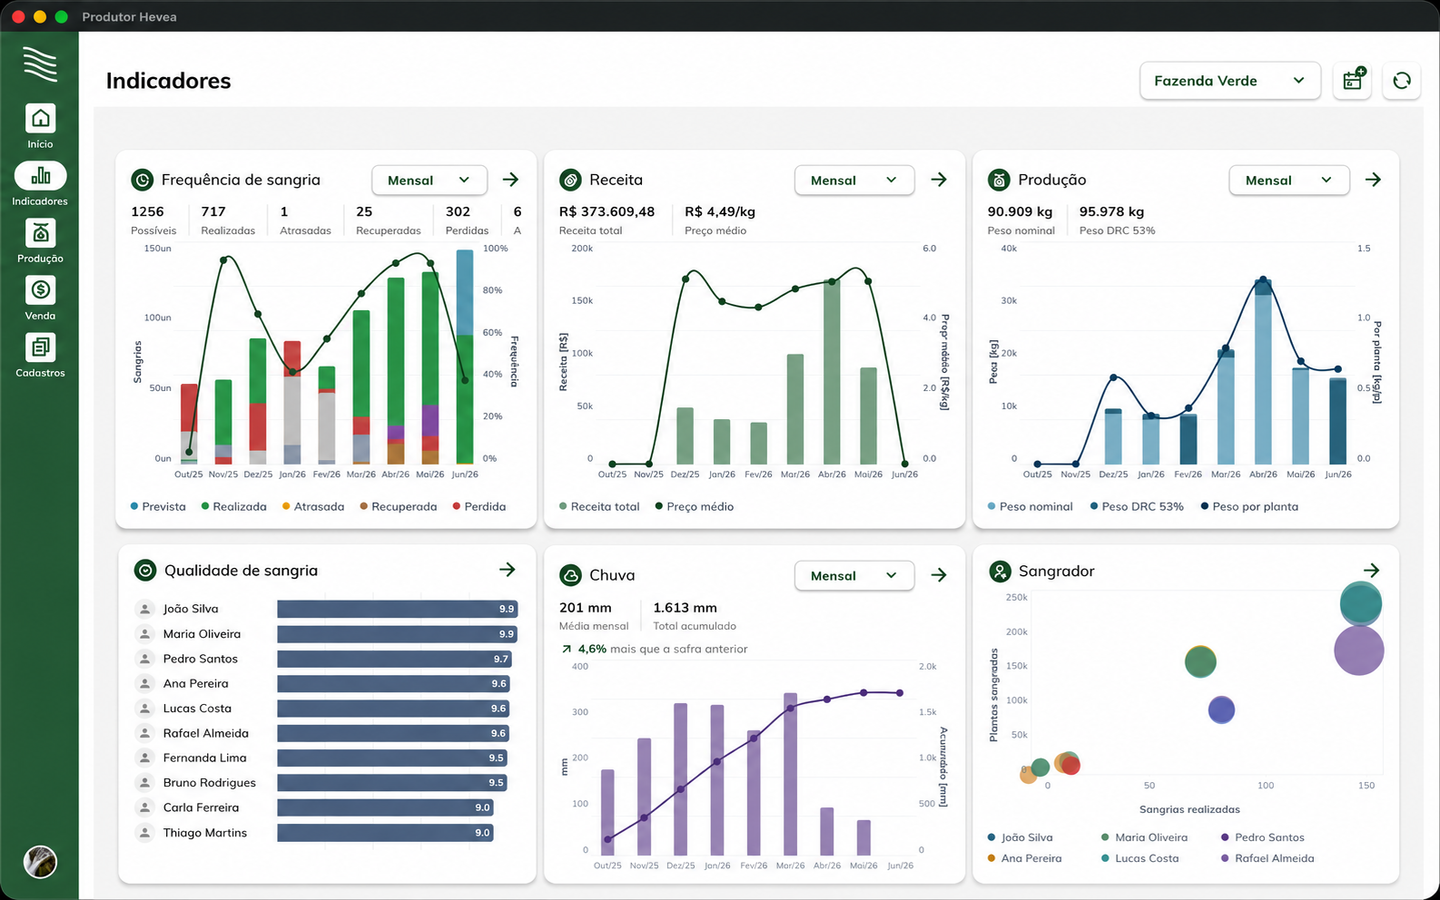Open Venda section in the sidebar

pos(40,298)
